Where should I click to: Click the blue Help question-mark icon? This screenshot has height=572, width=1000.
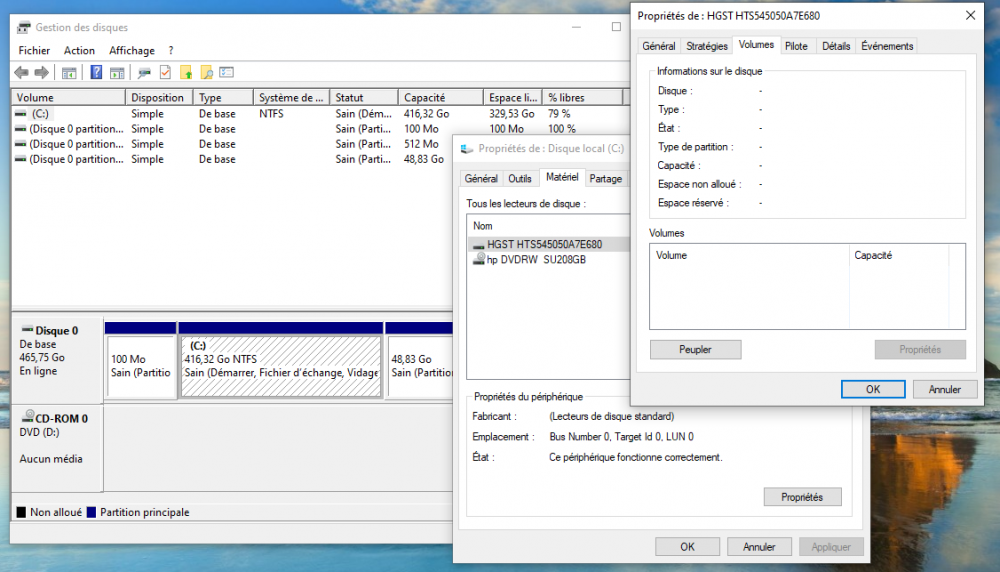click(x=96, y=72)
